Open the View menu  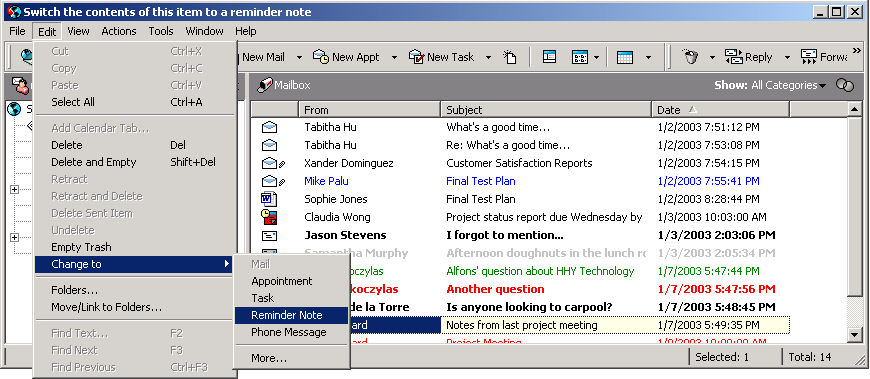coord(78,31)
